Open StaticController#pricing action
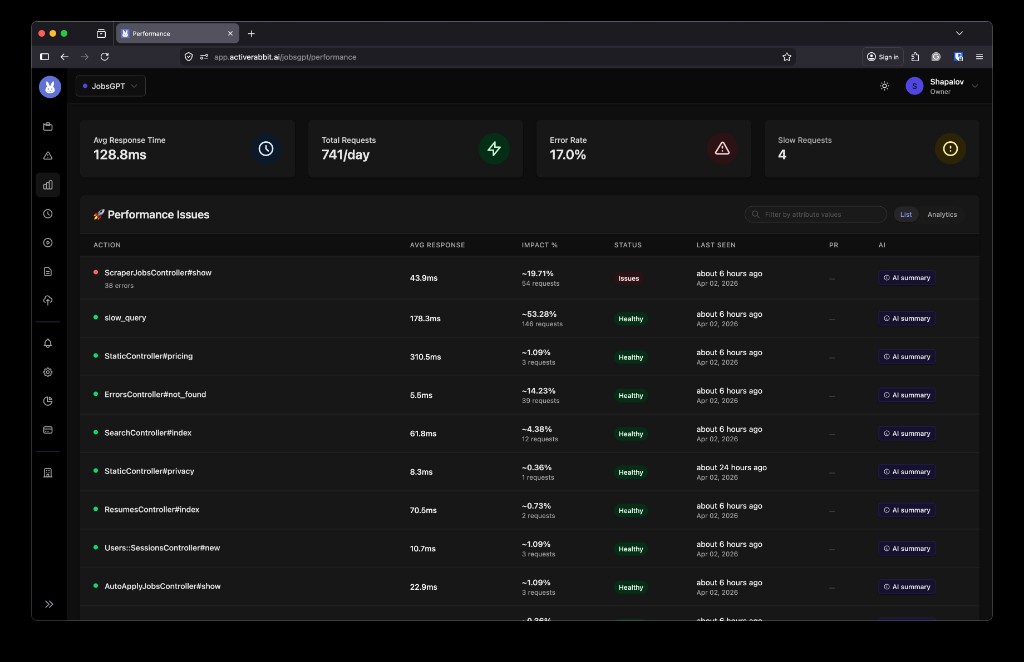 [x=148, y=356]
